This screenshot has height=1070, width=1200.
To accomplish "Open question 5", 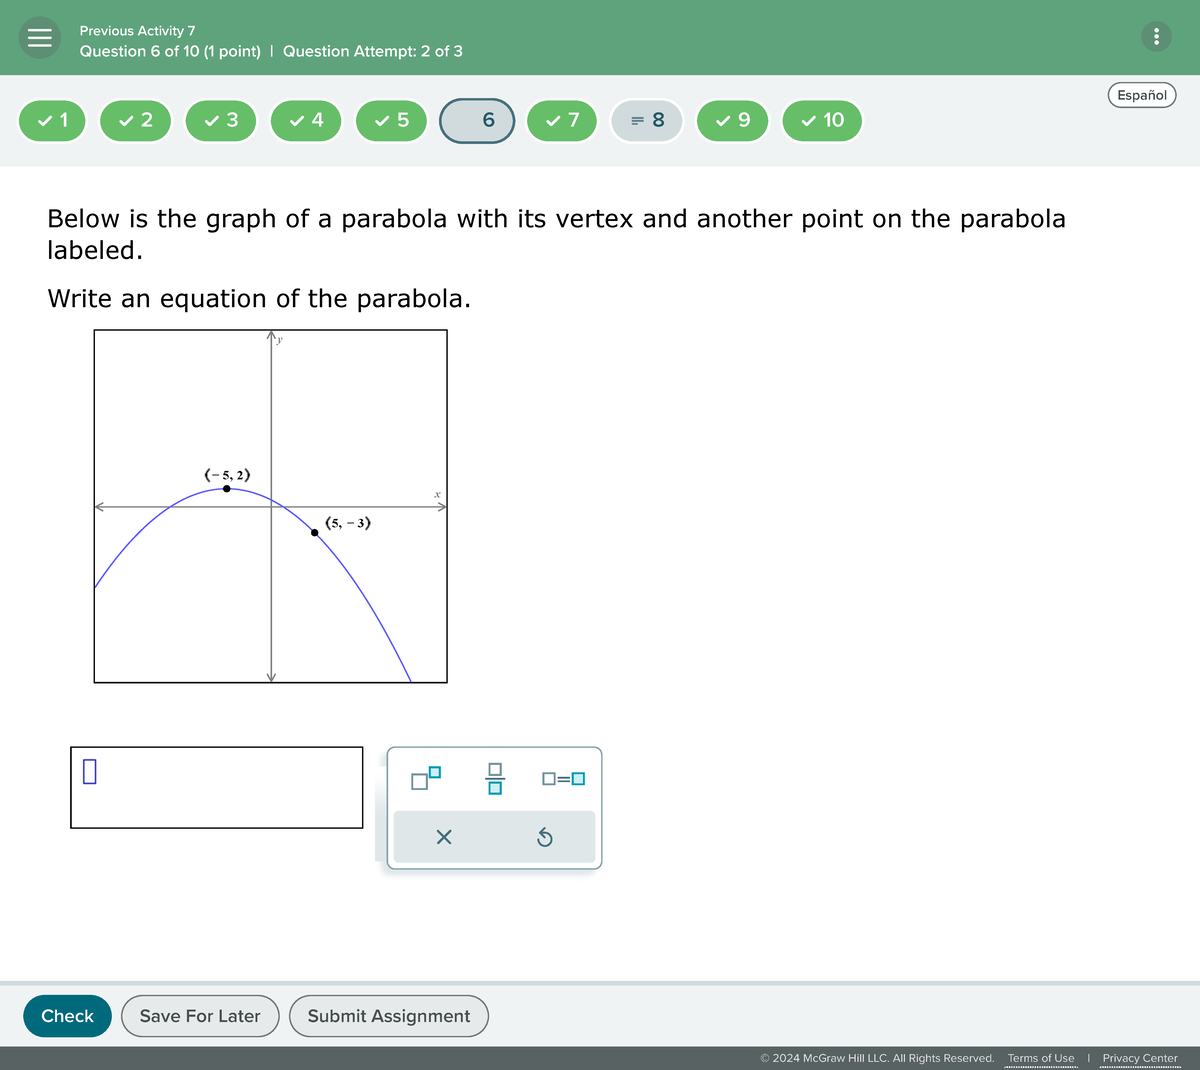I will click(x=391, y=120).
